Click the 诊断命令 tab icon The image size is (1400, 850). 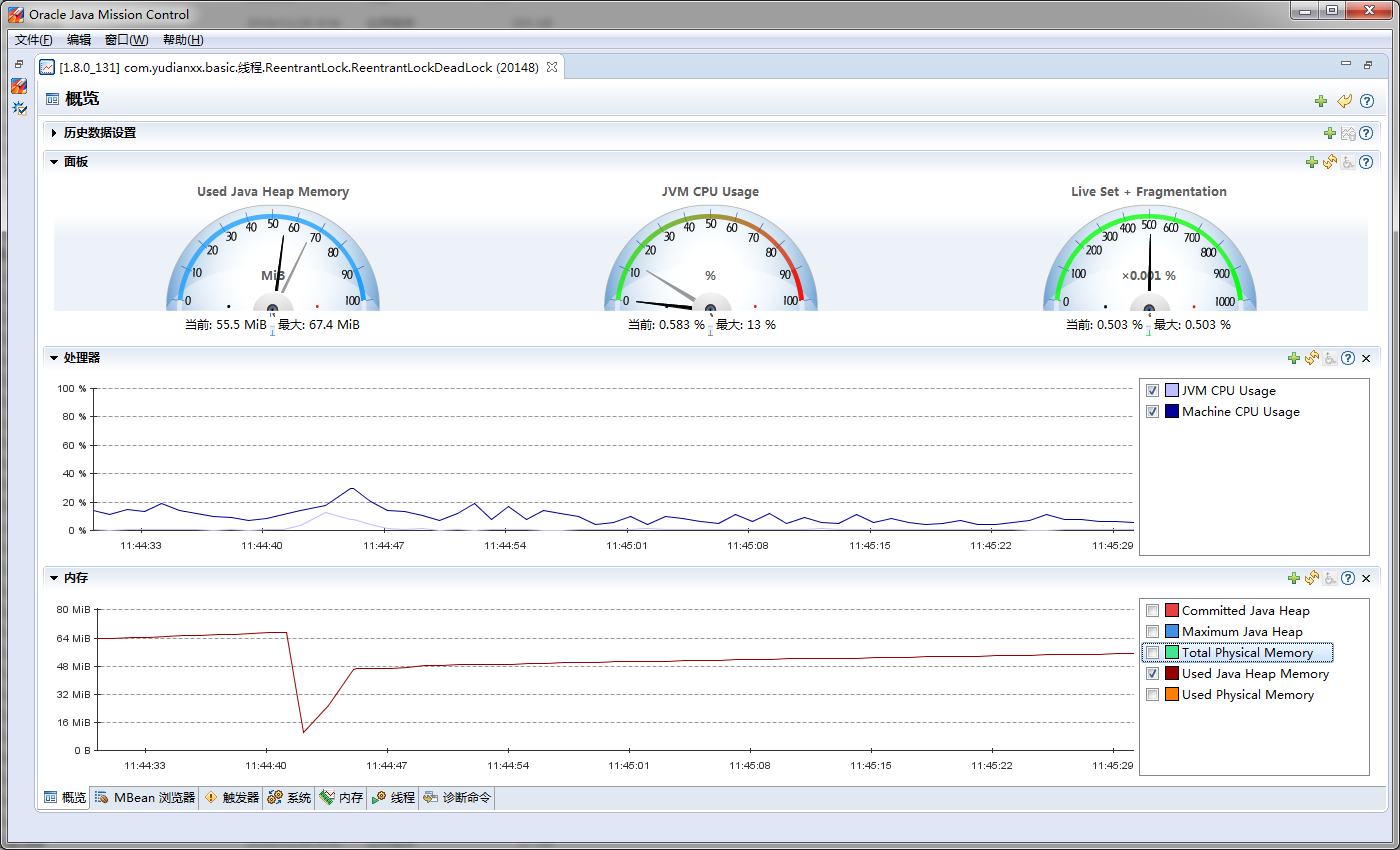430,797
